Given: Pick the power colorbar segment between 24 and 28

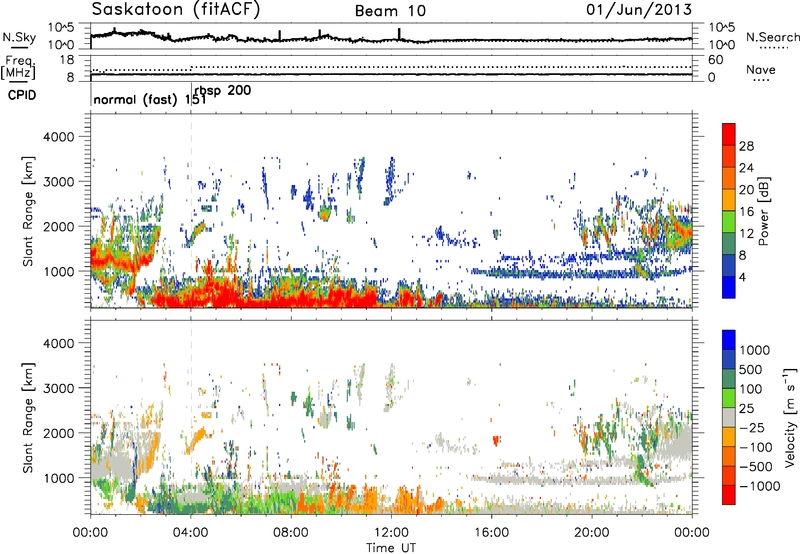Looking at the screenshot, I should point(729,157).
